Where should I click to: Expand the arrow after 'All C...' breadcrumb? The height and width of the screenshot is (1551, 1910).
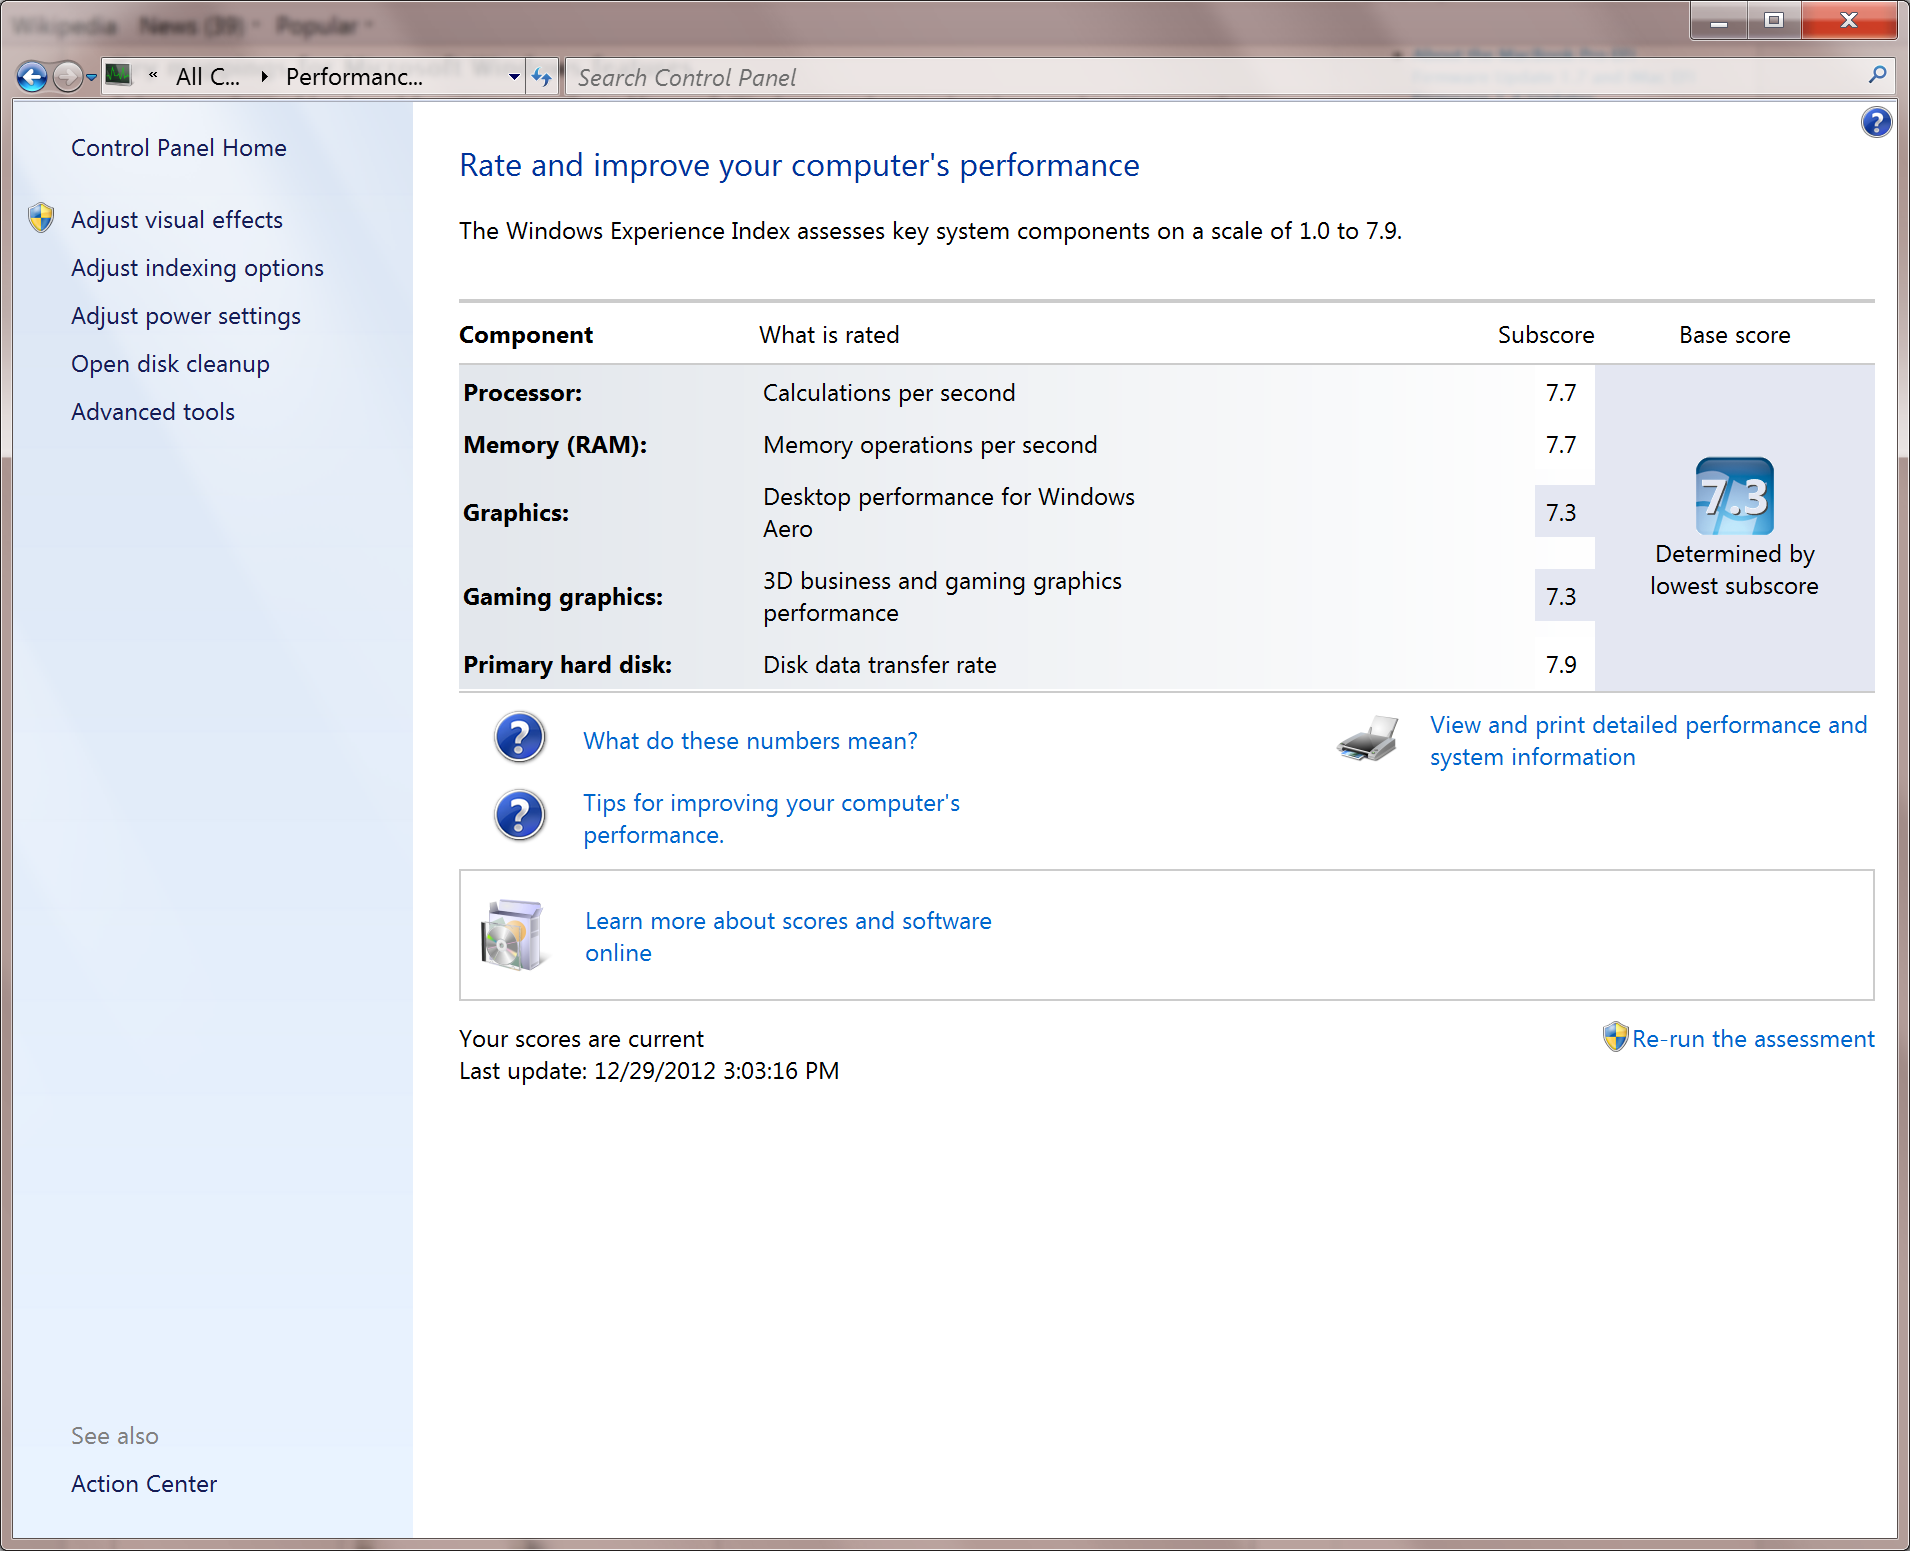[x=264, y=77]
